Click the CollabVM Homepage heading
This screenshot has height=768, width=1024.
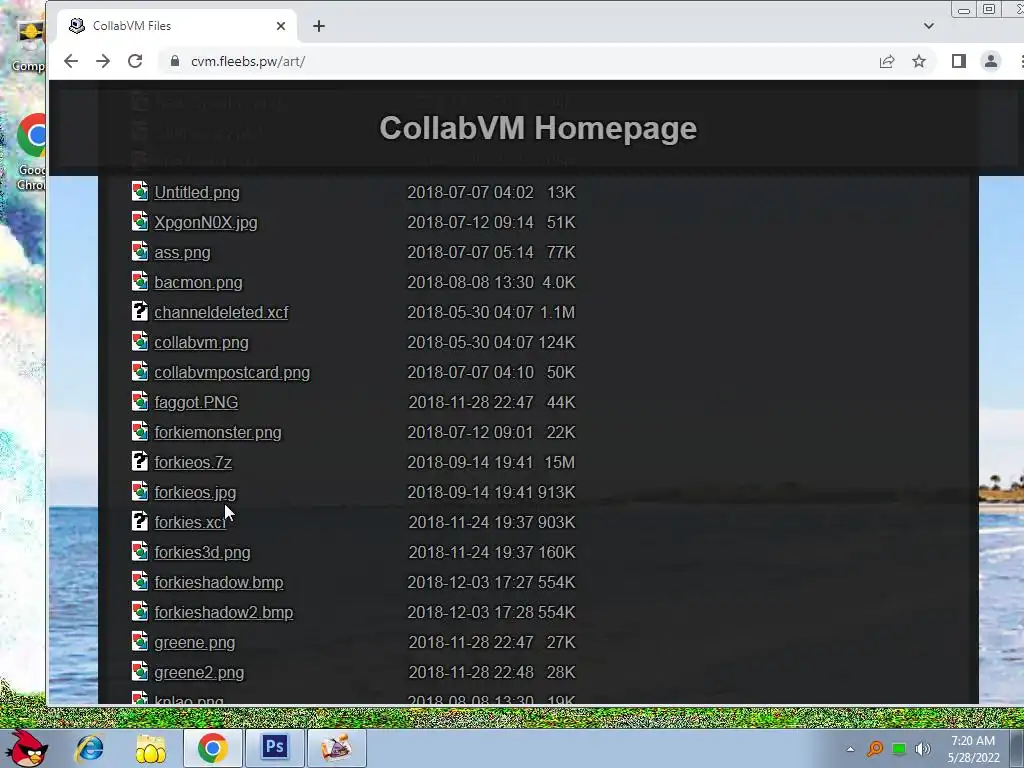(x=538, y=128)
